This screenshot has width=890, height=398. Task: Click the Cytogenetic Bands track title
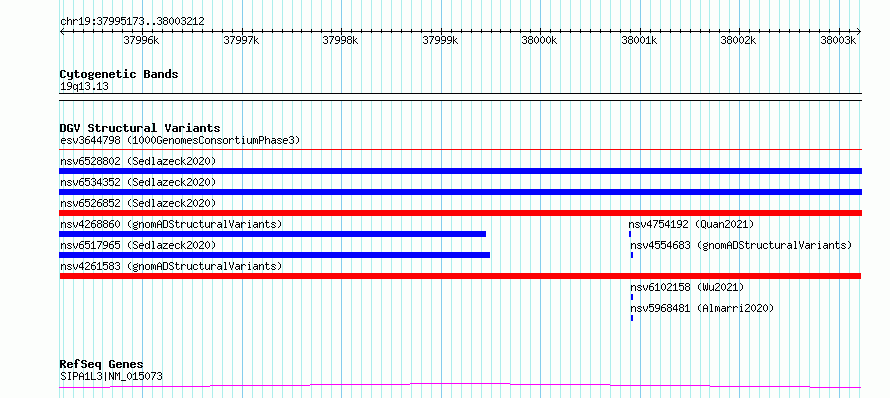pos(119,74)
